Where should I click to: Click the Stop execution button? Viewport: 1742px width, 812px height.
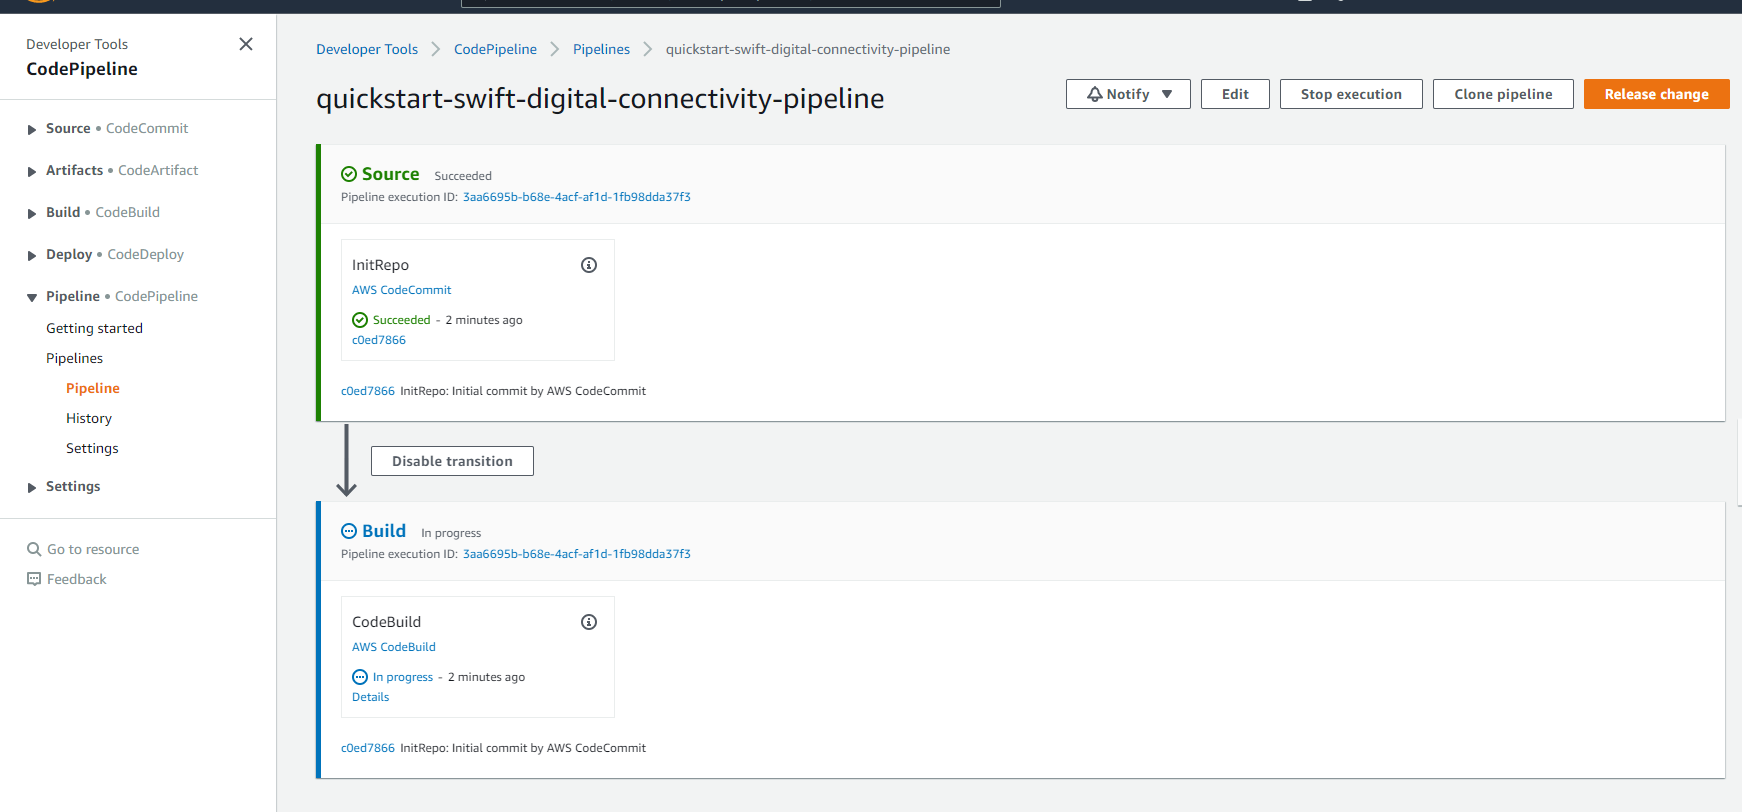tap(1351, 94)
